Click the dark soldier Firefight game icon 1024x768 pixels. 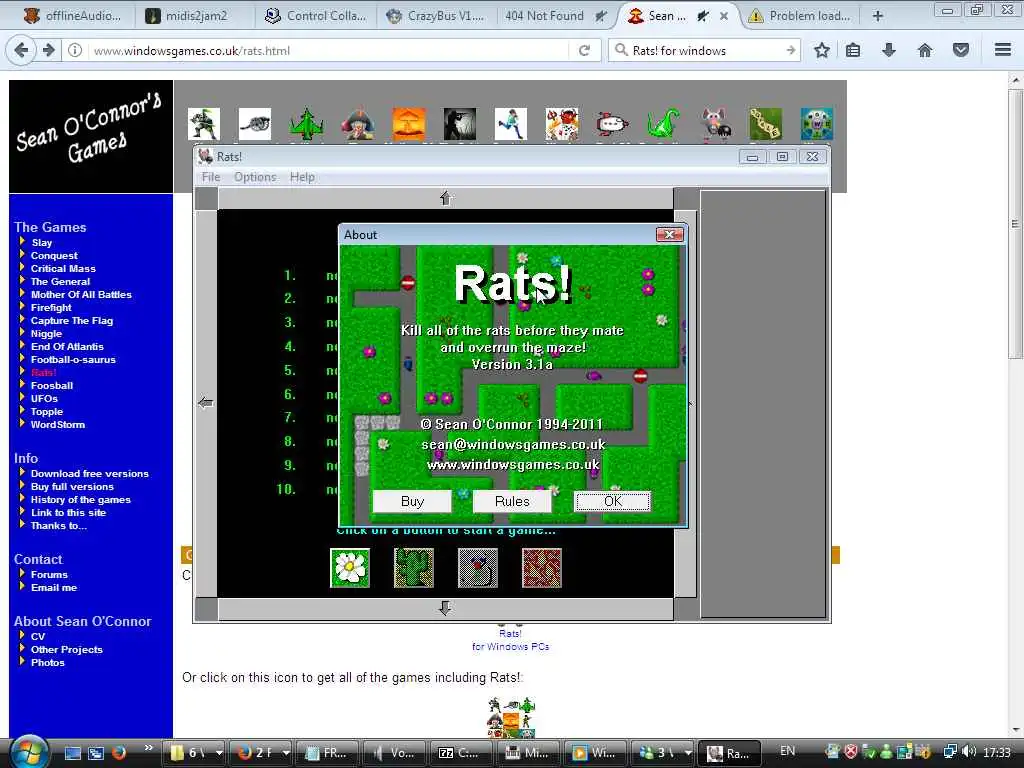point(460,124)
